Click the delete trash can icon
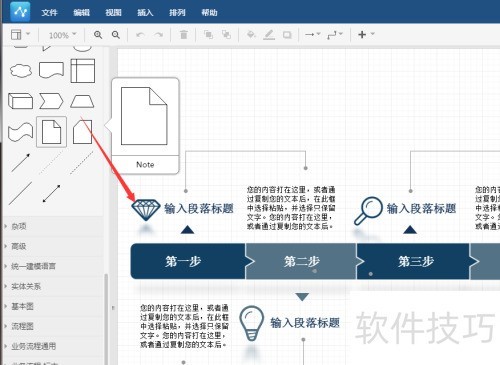The height and width of the screenshot is (365, 500). 184,34
